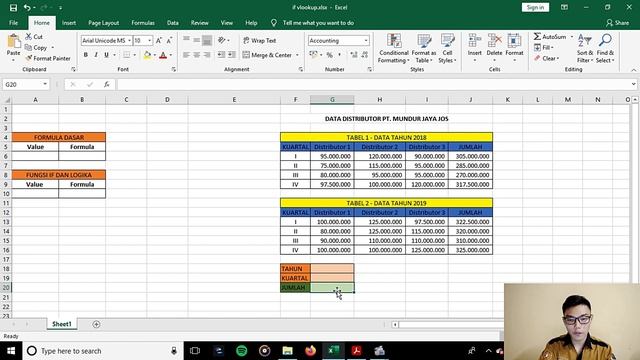The height and width of the screenshot is (360, 640).
Task: Expand the formula bar chevron
Action: [x=633, y=84]
